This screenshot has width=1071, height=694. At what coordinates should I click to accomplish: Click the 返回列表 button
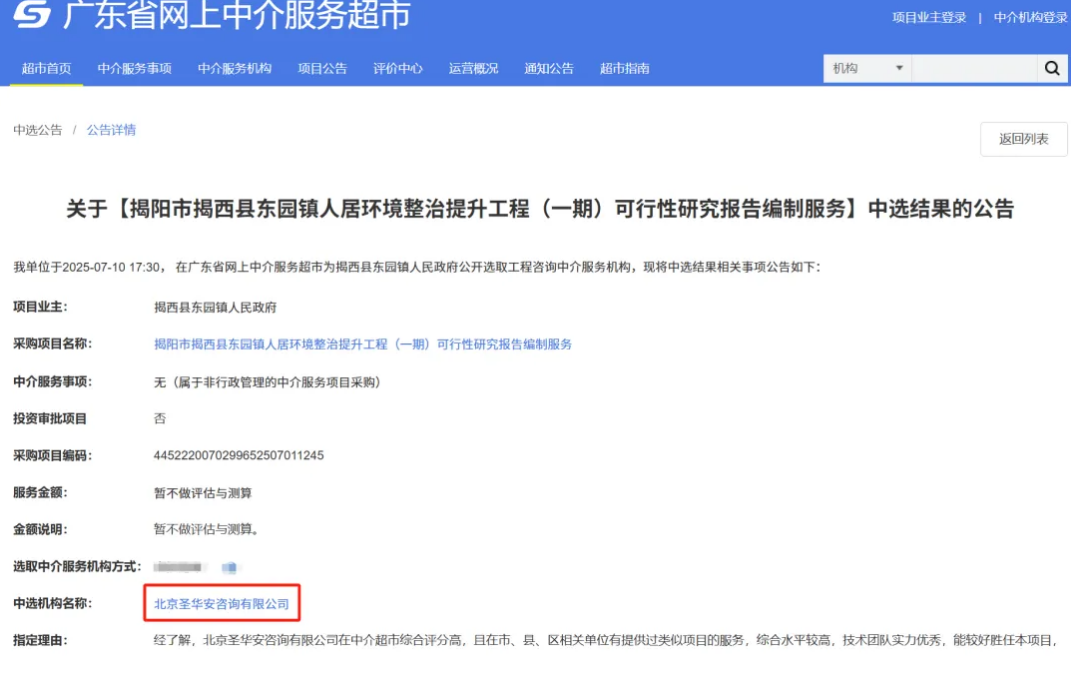1023,139
